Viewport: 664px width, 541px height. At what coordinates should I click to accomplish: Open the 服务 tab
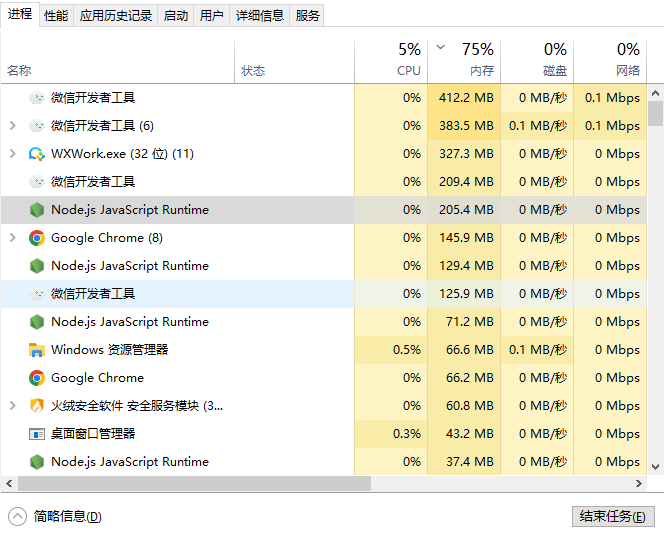point(307,16)
